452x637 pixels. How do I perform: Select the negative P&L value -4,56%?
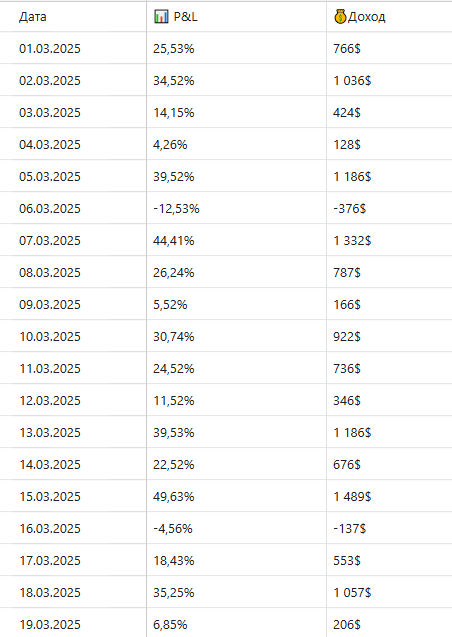coord(173,529)
